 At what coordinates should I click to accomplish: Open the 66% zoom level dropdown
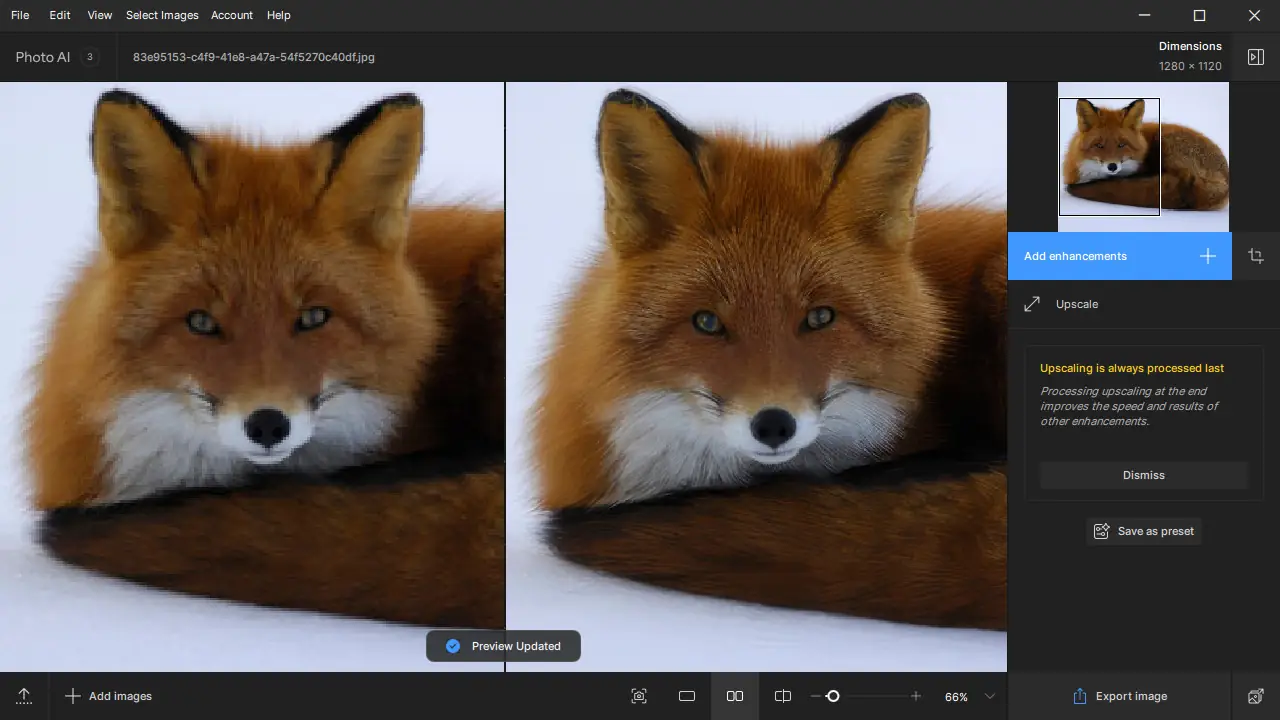click(x=989, y=696)
